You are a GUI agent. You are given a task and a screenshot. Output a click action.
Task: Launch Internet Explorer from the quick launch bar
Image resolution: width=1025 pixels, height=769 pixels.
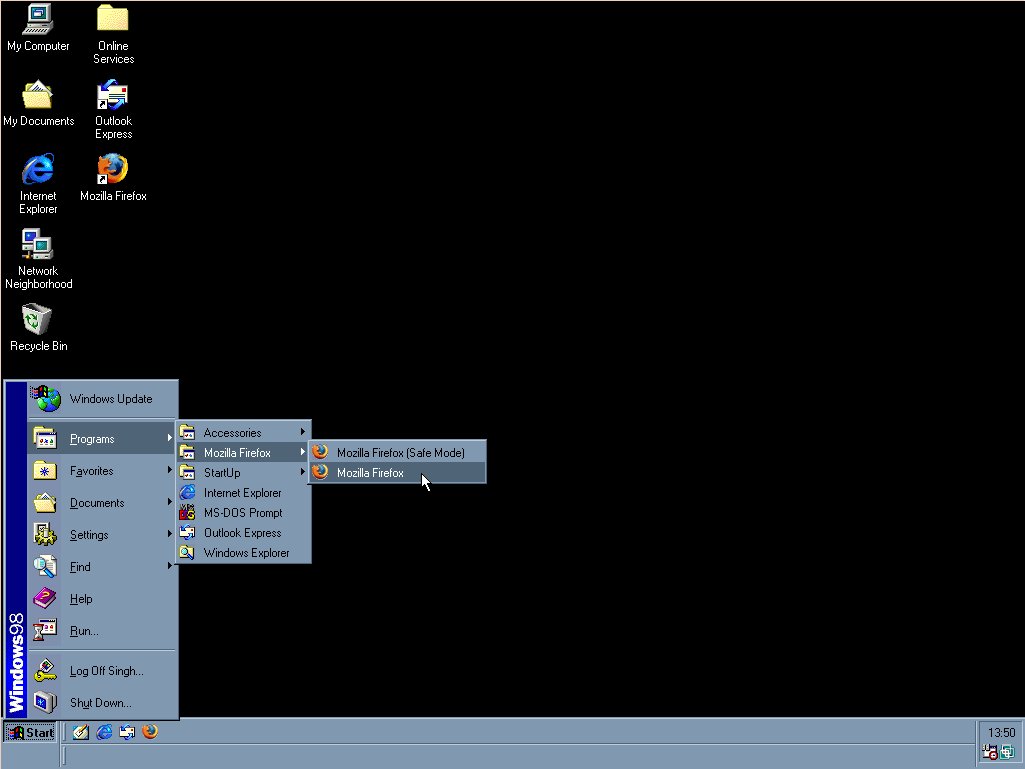tap(104, 732)
